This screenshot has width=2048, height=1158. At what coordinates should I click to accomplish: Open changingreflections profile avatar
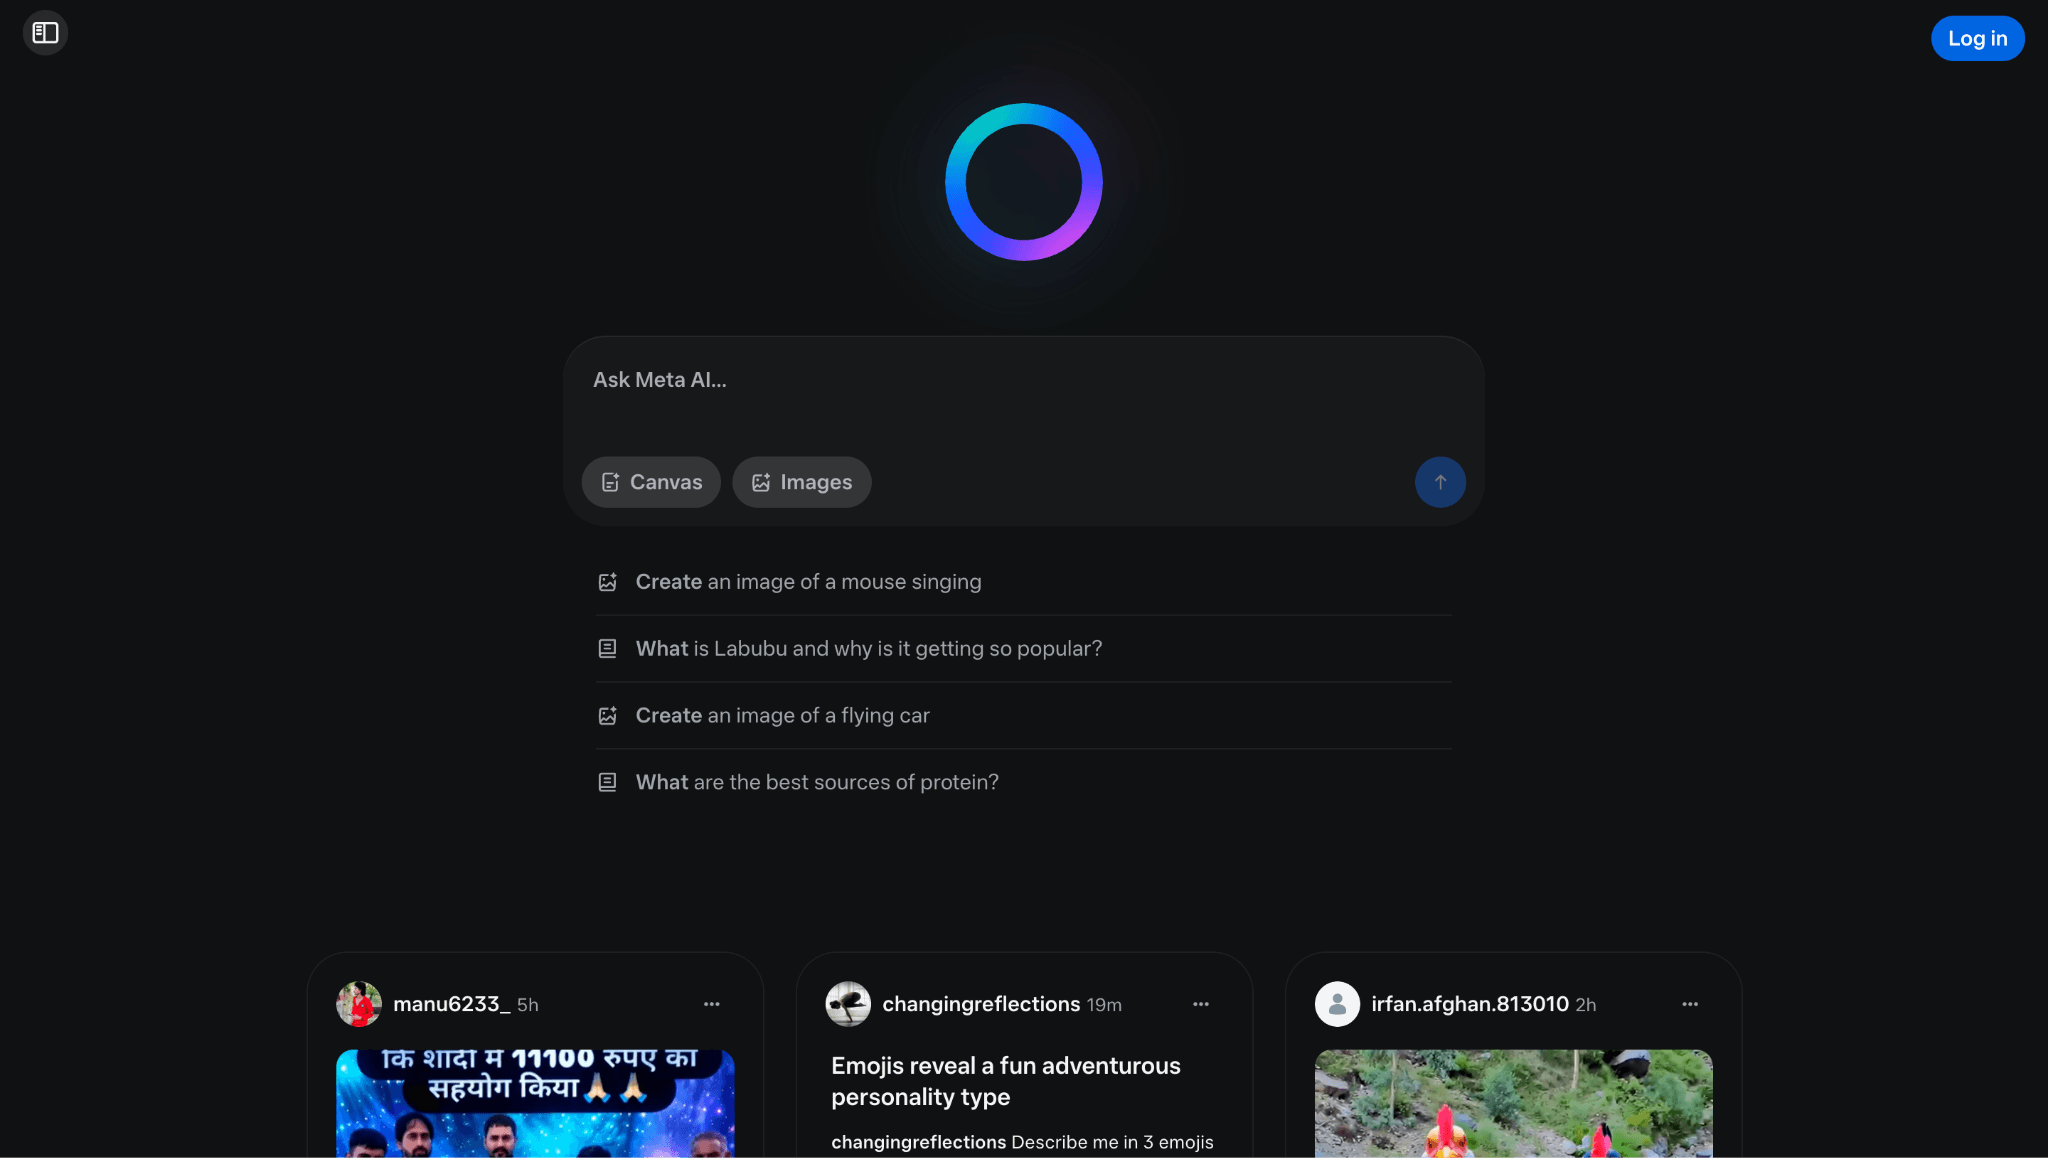coord(848,1004)
